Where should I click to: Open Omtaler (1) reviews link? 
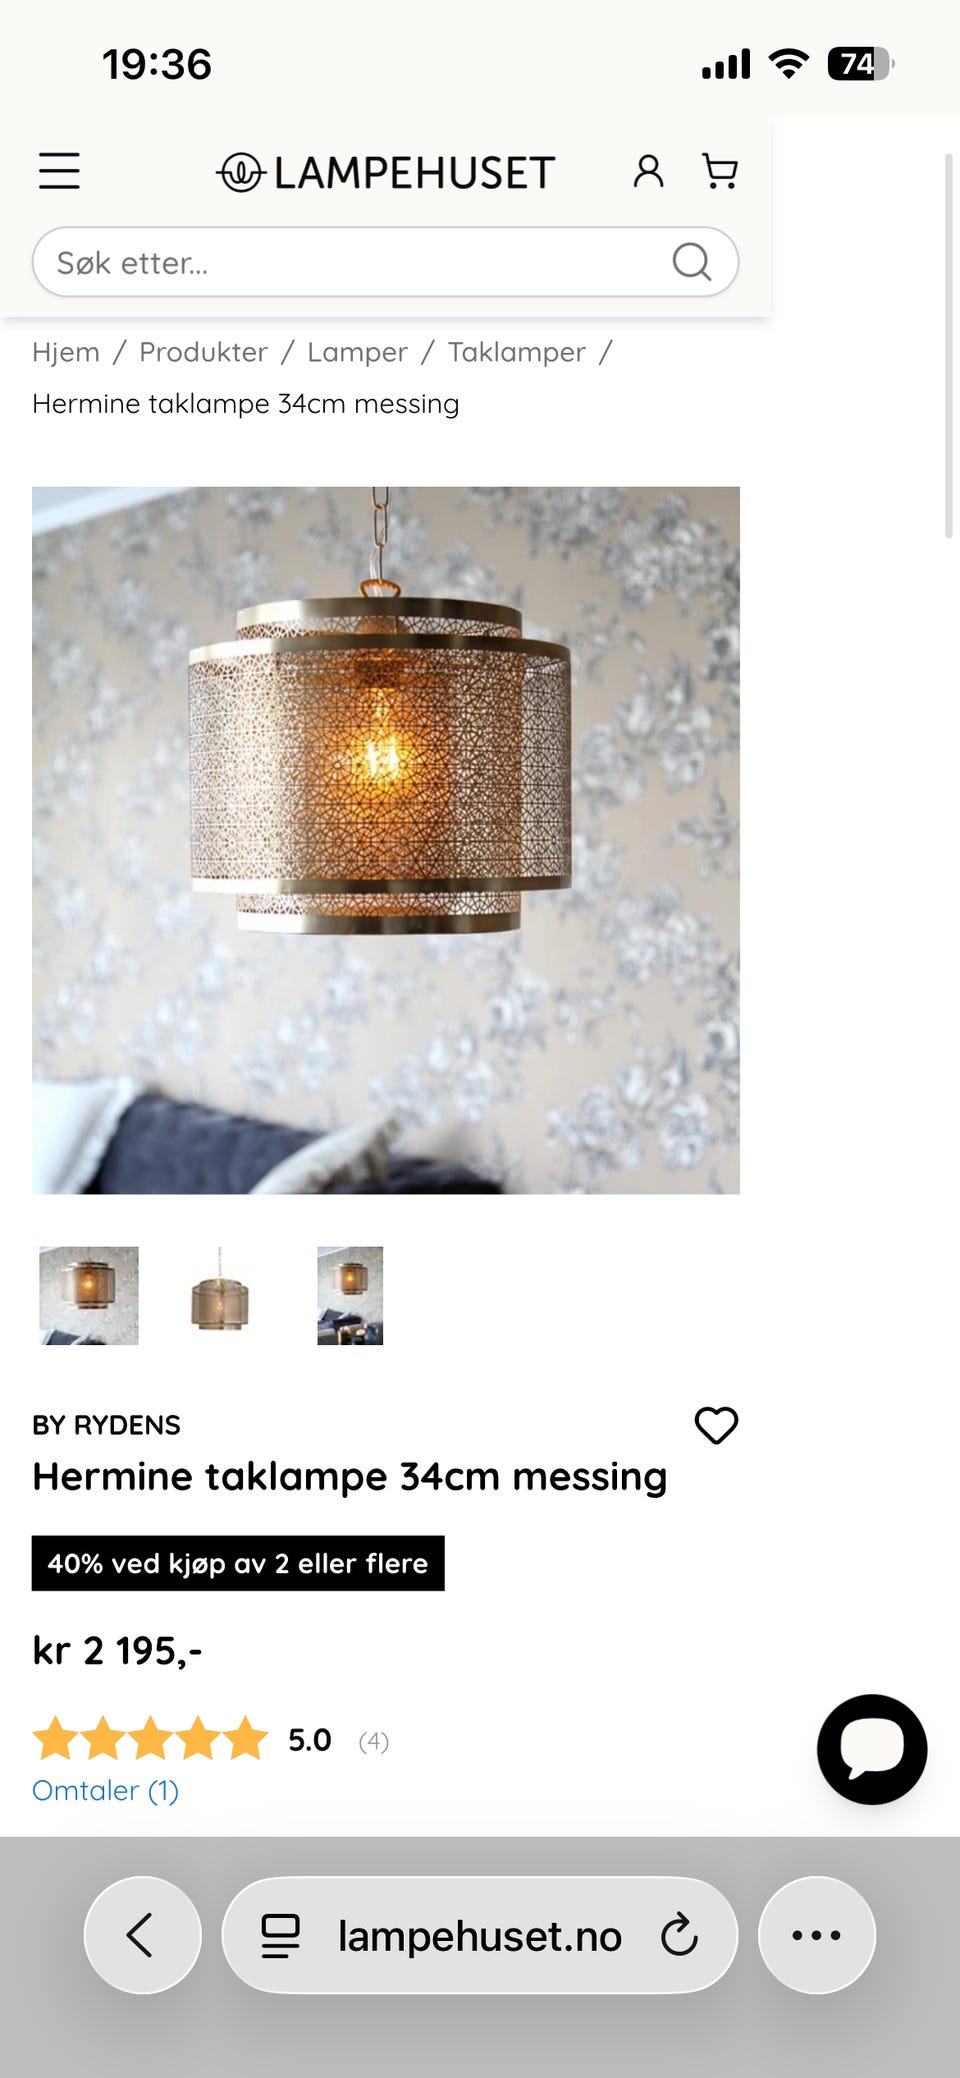pyautogui.click(x=105, y=1790)
